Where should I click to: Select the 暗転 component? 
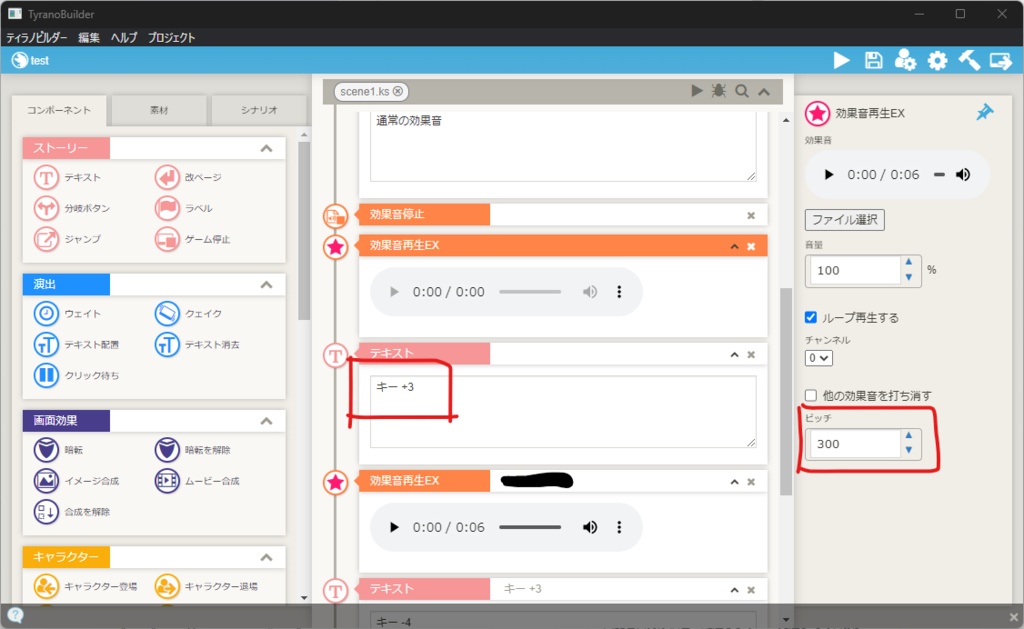(59, 450)
